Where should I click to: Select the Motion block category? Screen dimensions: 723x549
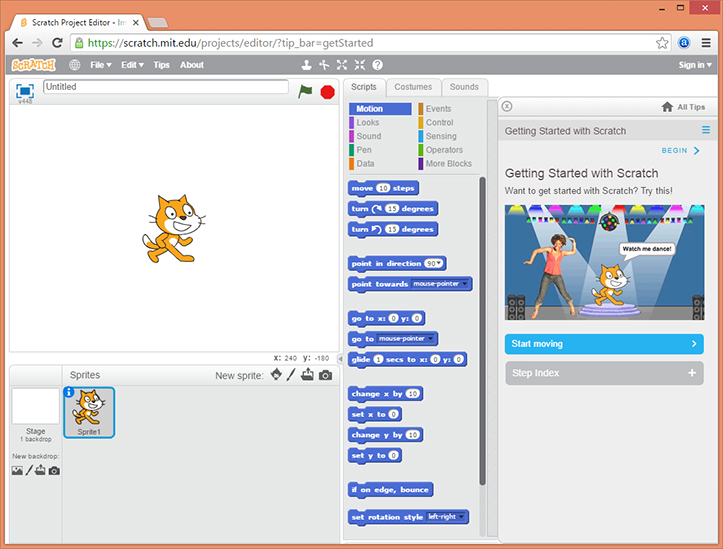(x=380, y=109)
